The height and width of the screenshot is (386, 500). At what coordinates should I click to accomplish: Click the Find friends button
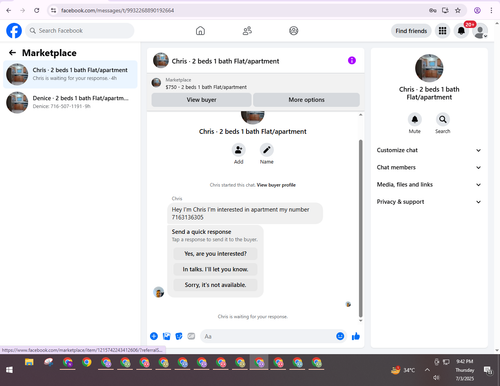tap(411, 31)
